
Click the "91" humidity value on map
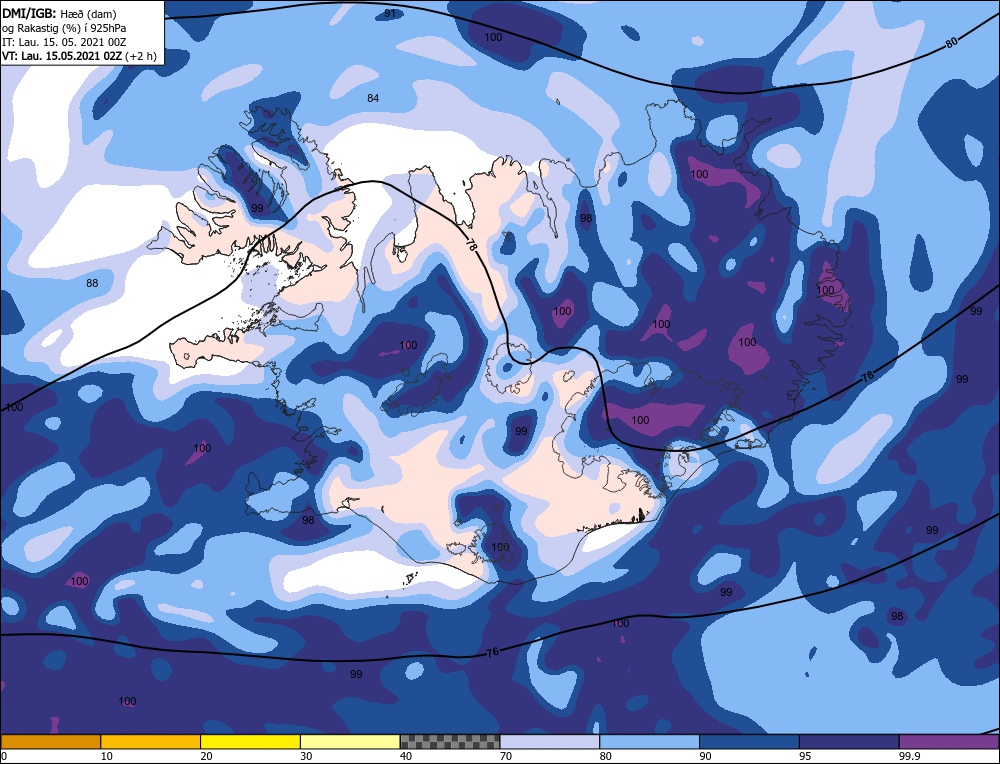coord(390,13)
